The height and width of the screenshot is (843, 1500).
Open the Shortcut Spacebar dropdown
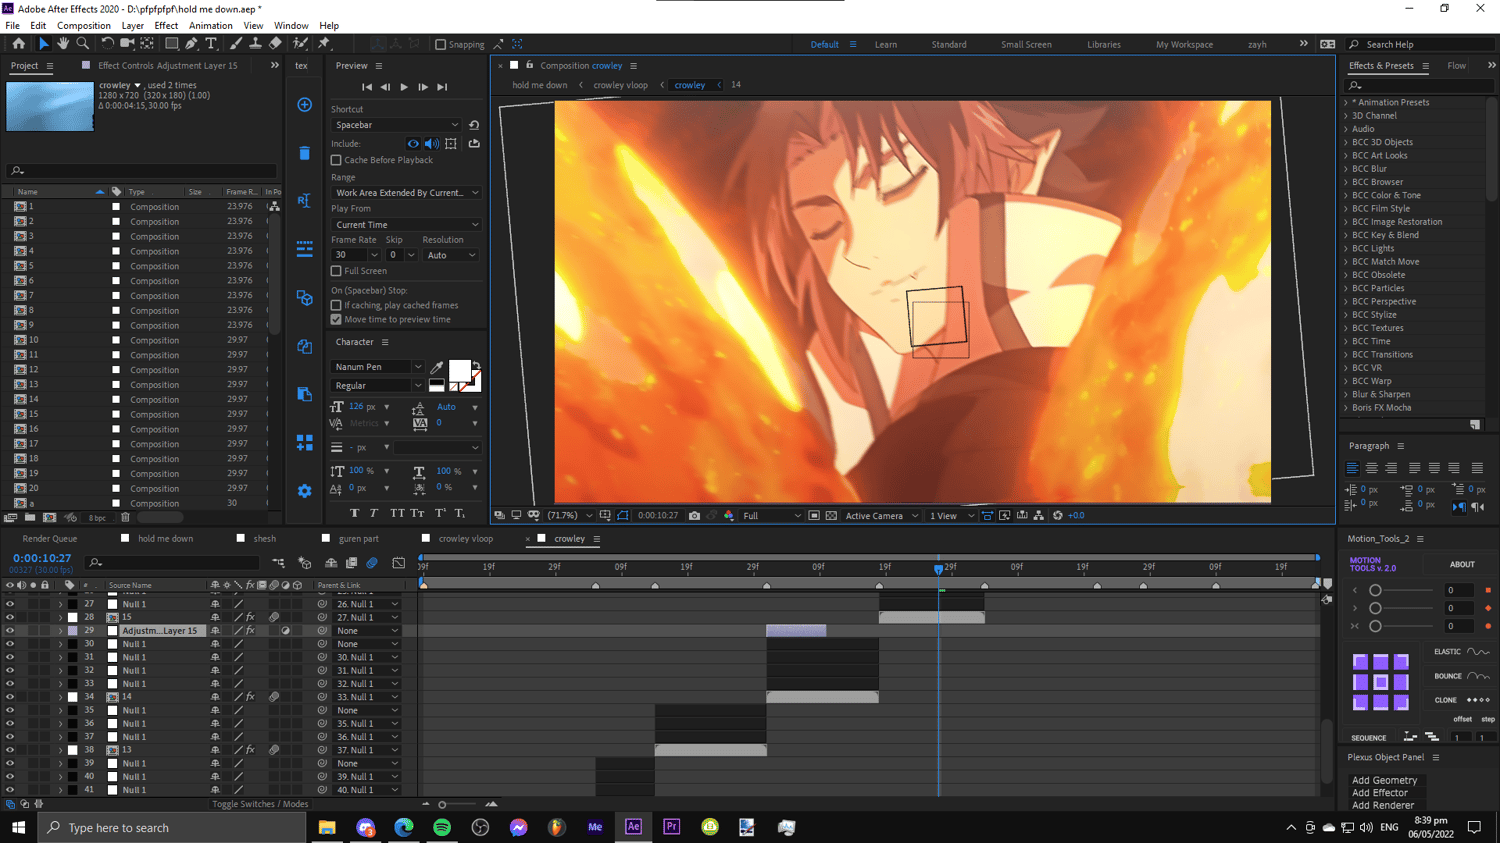point(396,125)
